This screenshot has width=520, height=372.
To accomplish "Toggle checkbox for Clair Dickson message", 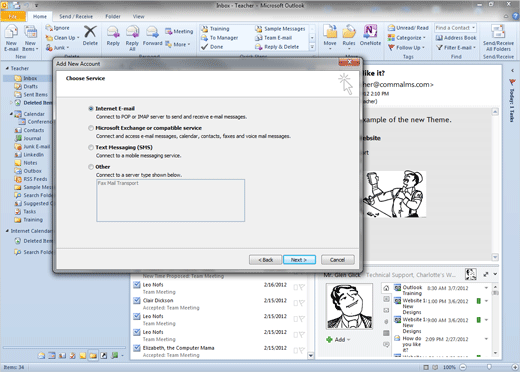I will (x=137, y=301).
